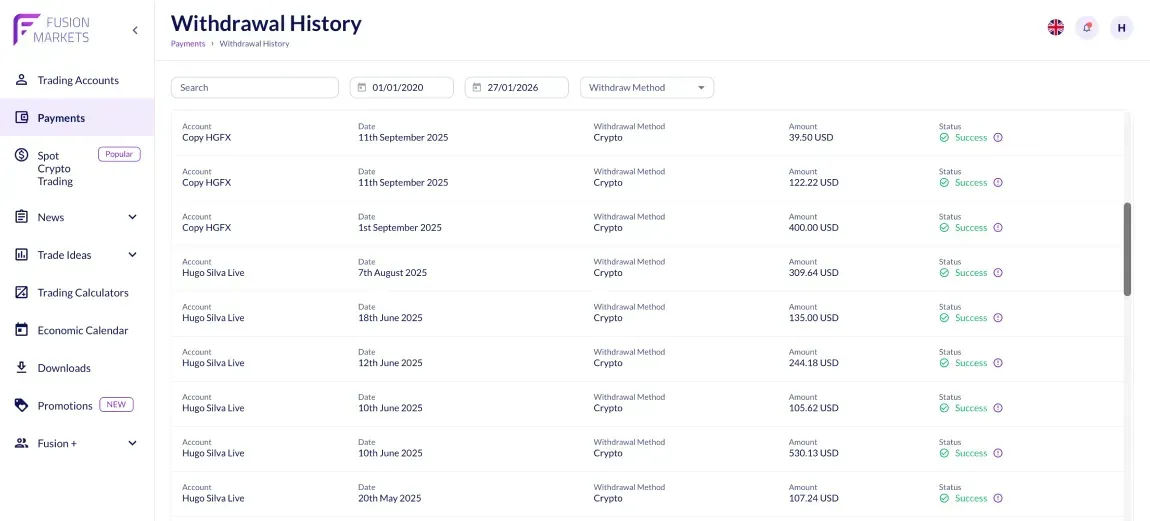Image resolution: width=1150 pixels, height=521 pixels.
Task: Expand the News submenu
Action: point(133,217)
